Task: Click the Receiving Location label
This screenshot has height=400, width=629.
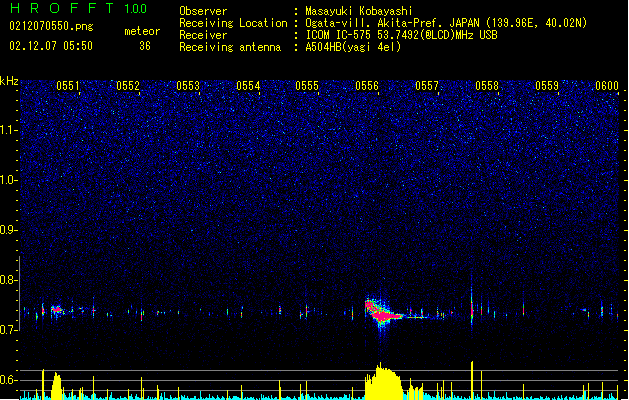Action: (233, 23)
